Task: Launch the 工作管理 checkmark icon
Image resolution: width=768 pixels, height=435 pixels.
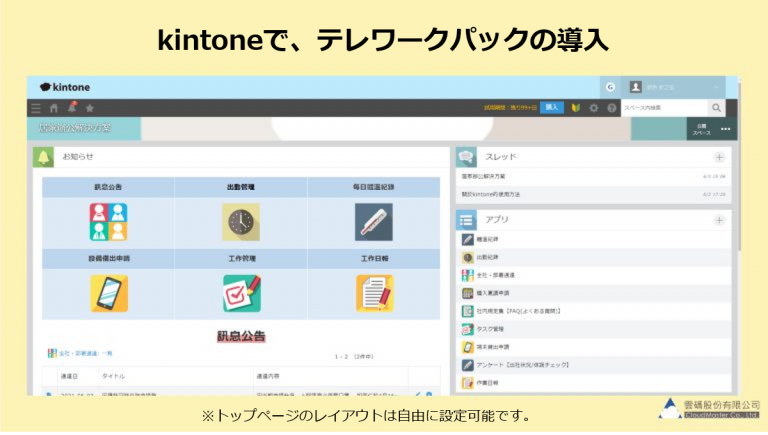Action: pyautogui.click(x=241, y=293)
